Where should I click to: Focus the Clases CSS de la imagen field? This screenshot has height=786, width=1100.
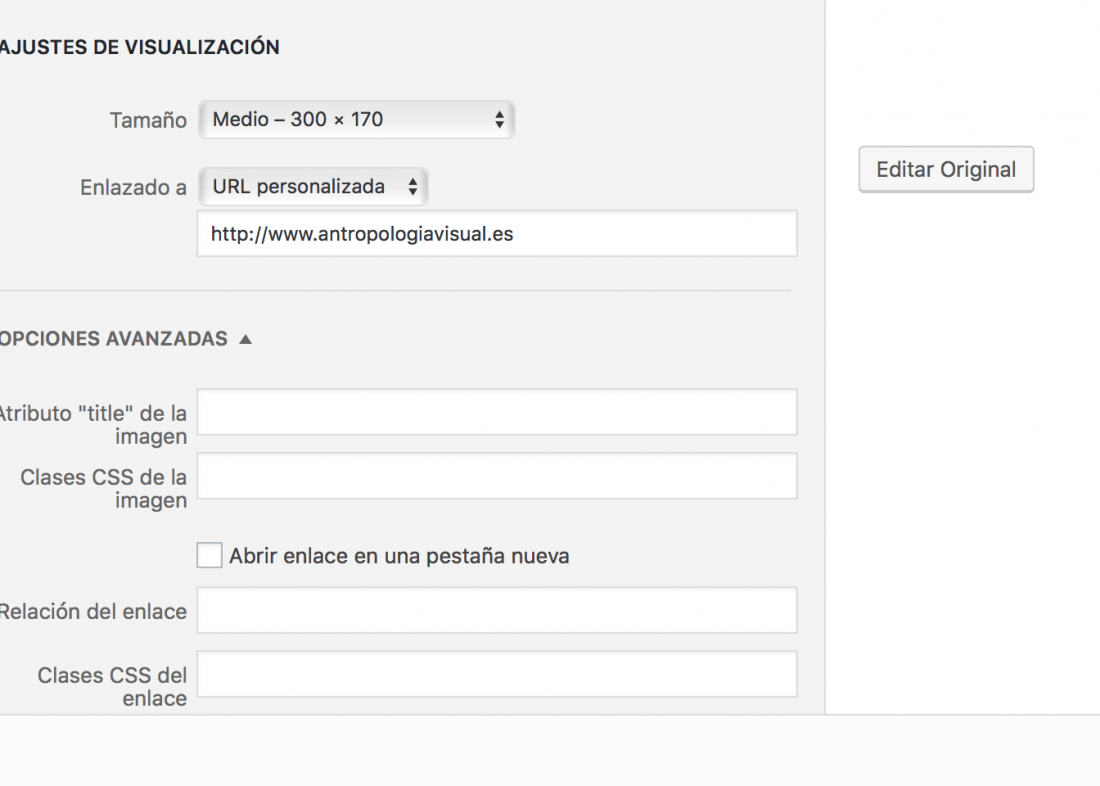point(497,476)
